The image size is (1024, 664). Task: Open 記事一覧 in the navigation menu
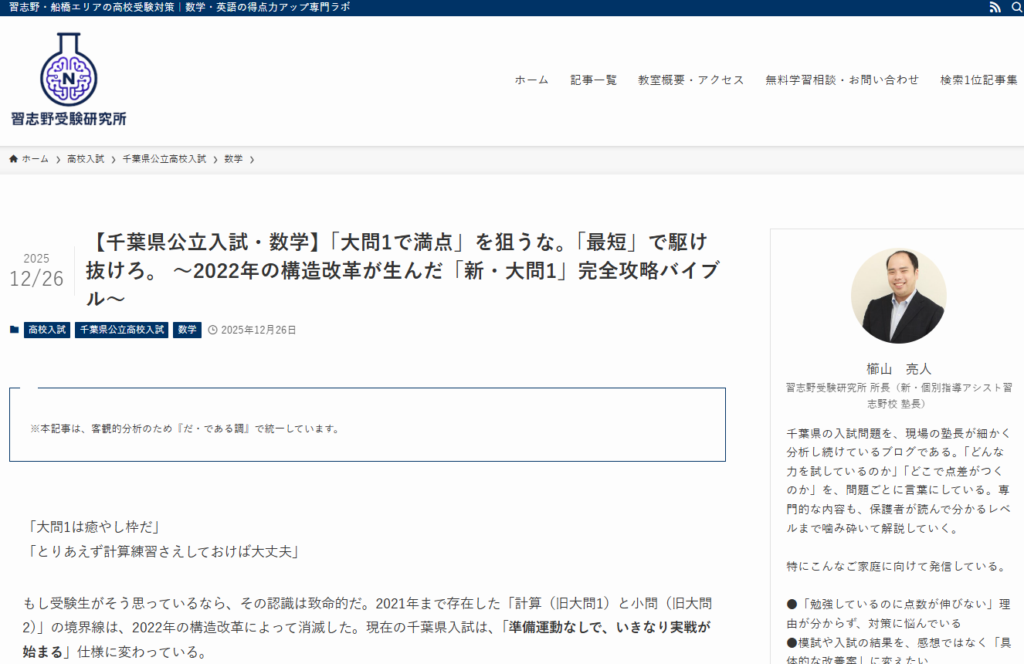coord(593,80)
